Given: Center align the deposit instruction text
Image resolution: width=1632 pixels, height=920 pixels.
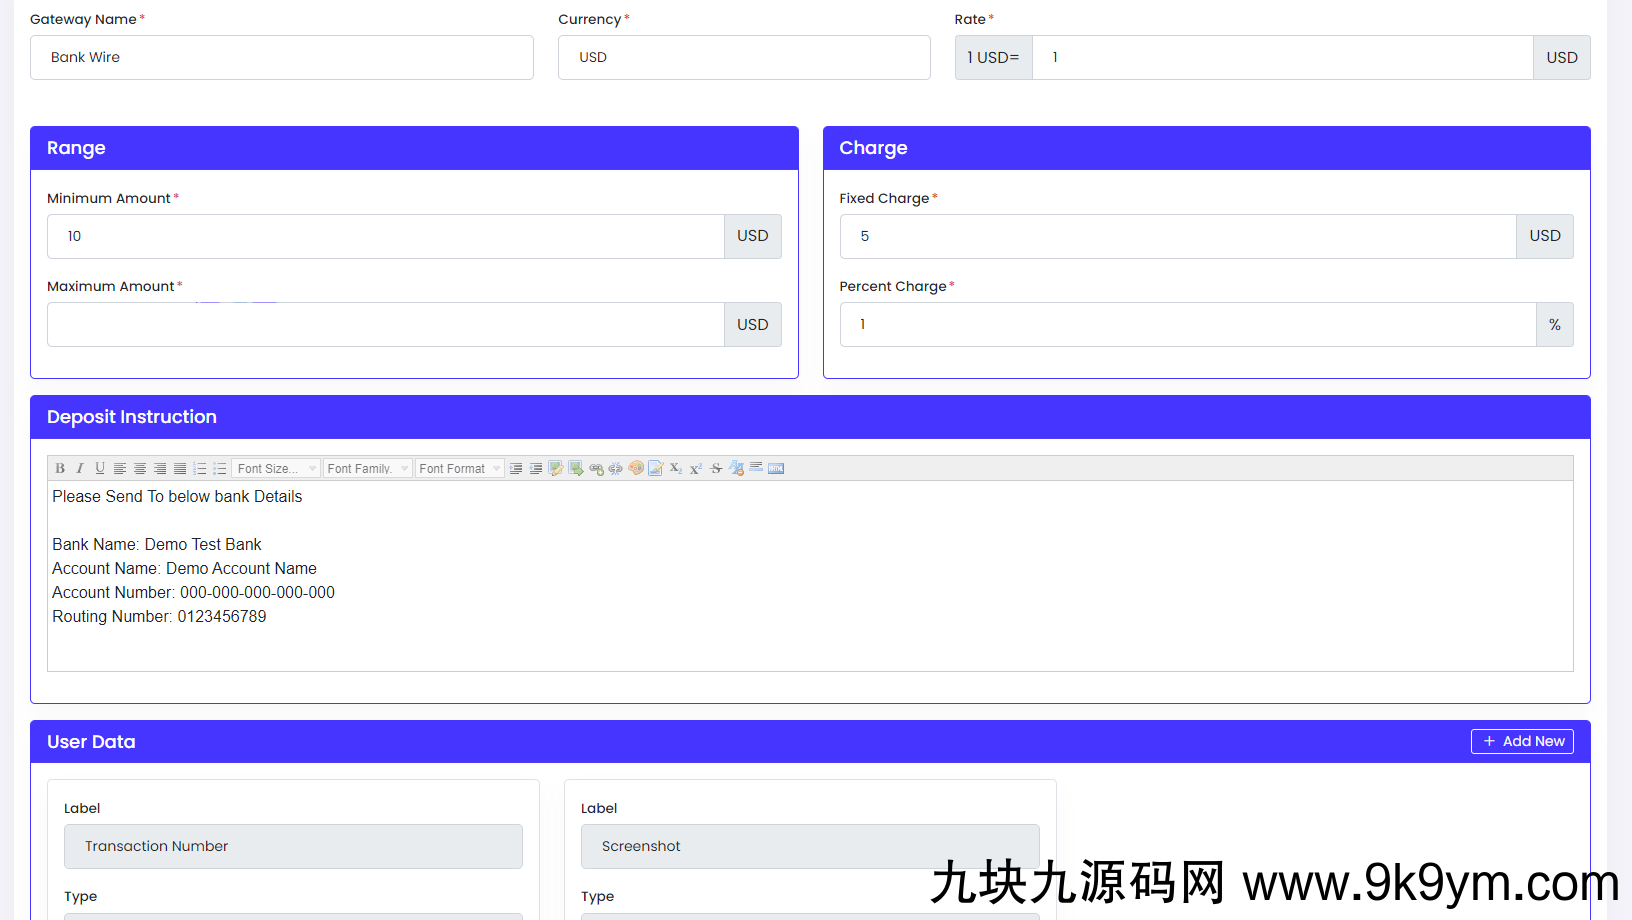Looking at the screenshot, I should pyautogui.click(x=140, y=468).
